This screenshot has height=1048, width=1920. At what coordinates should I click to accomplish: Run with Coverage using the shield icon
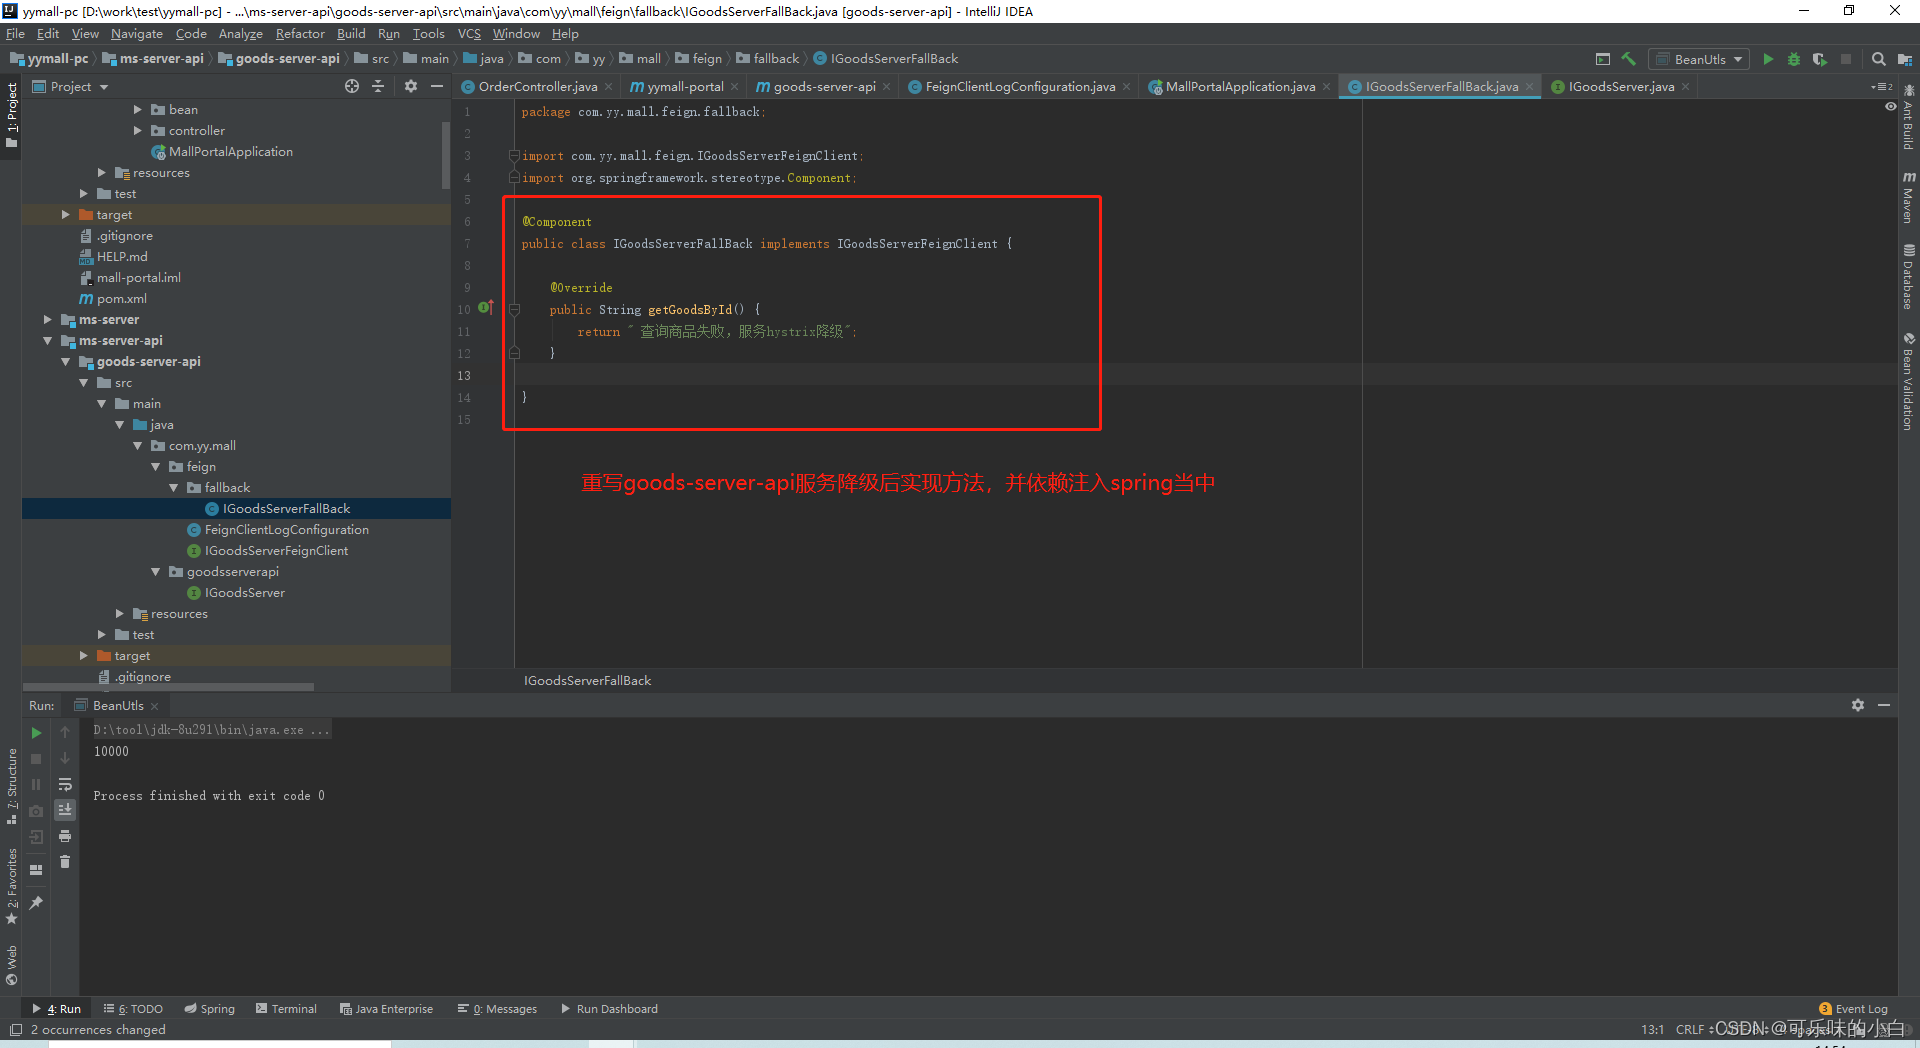click(1819, 59)
